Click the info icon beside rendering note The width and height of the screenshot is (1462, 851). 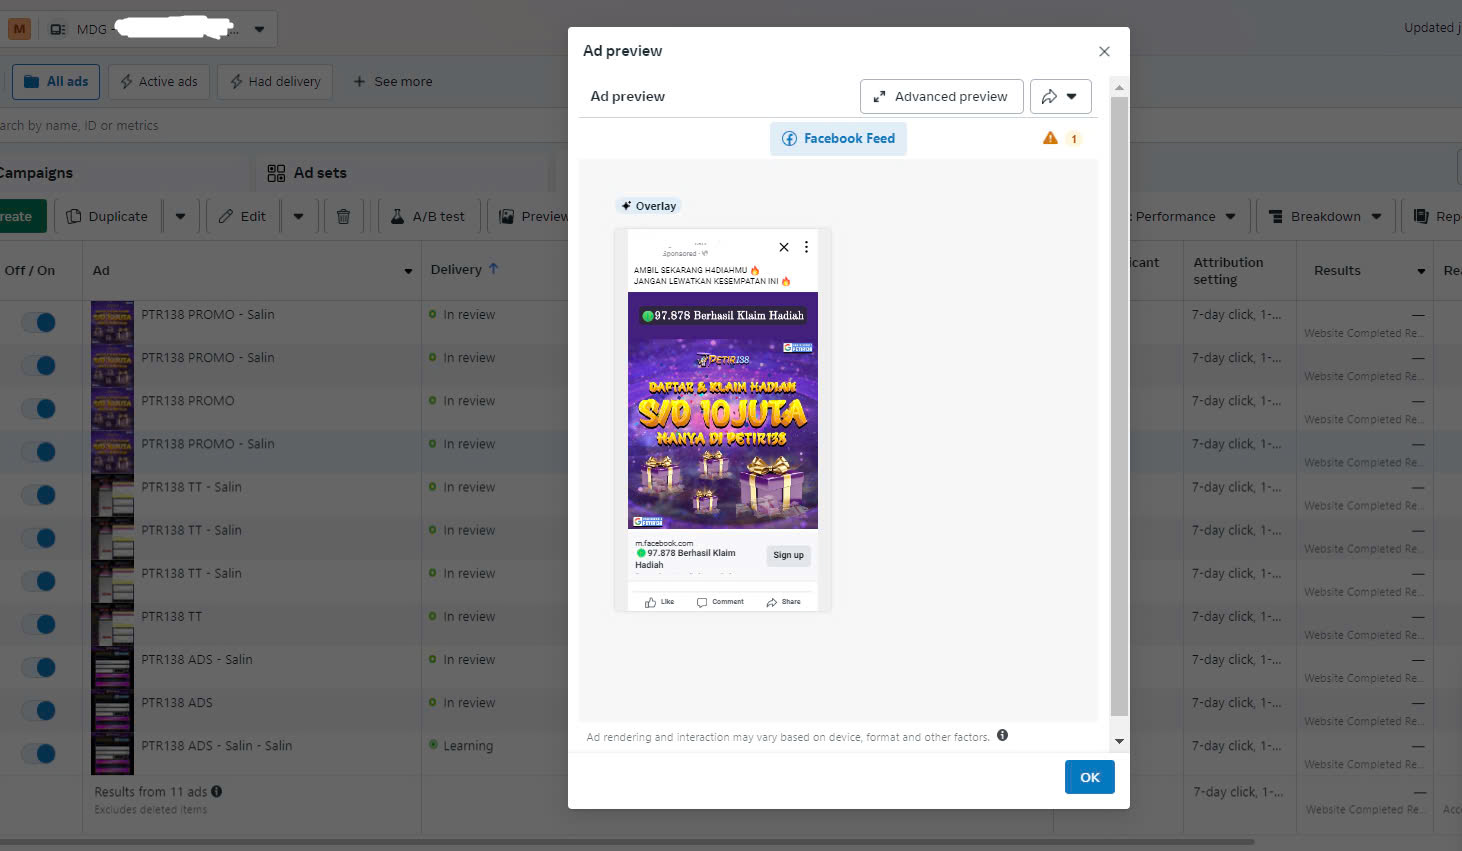[x=1002, y=736]
